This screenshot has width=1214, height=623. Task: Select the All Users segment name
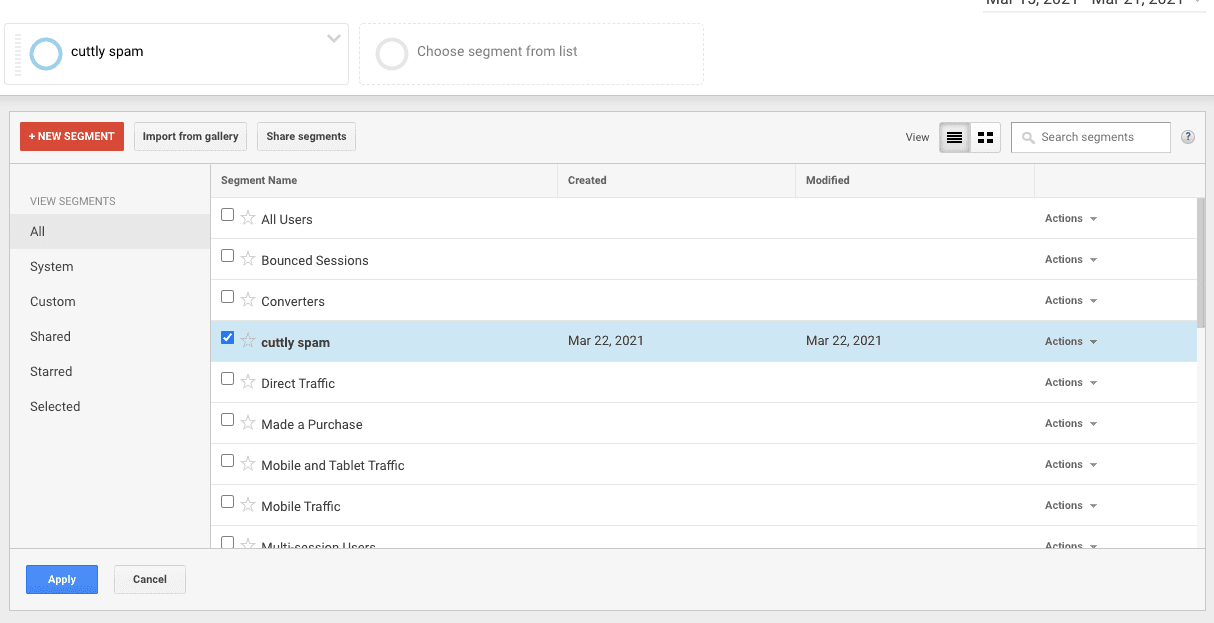click(x=287, y=219)
